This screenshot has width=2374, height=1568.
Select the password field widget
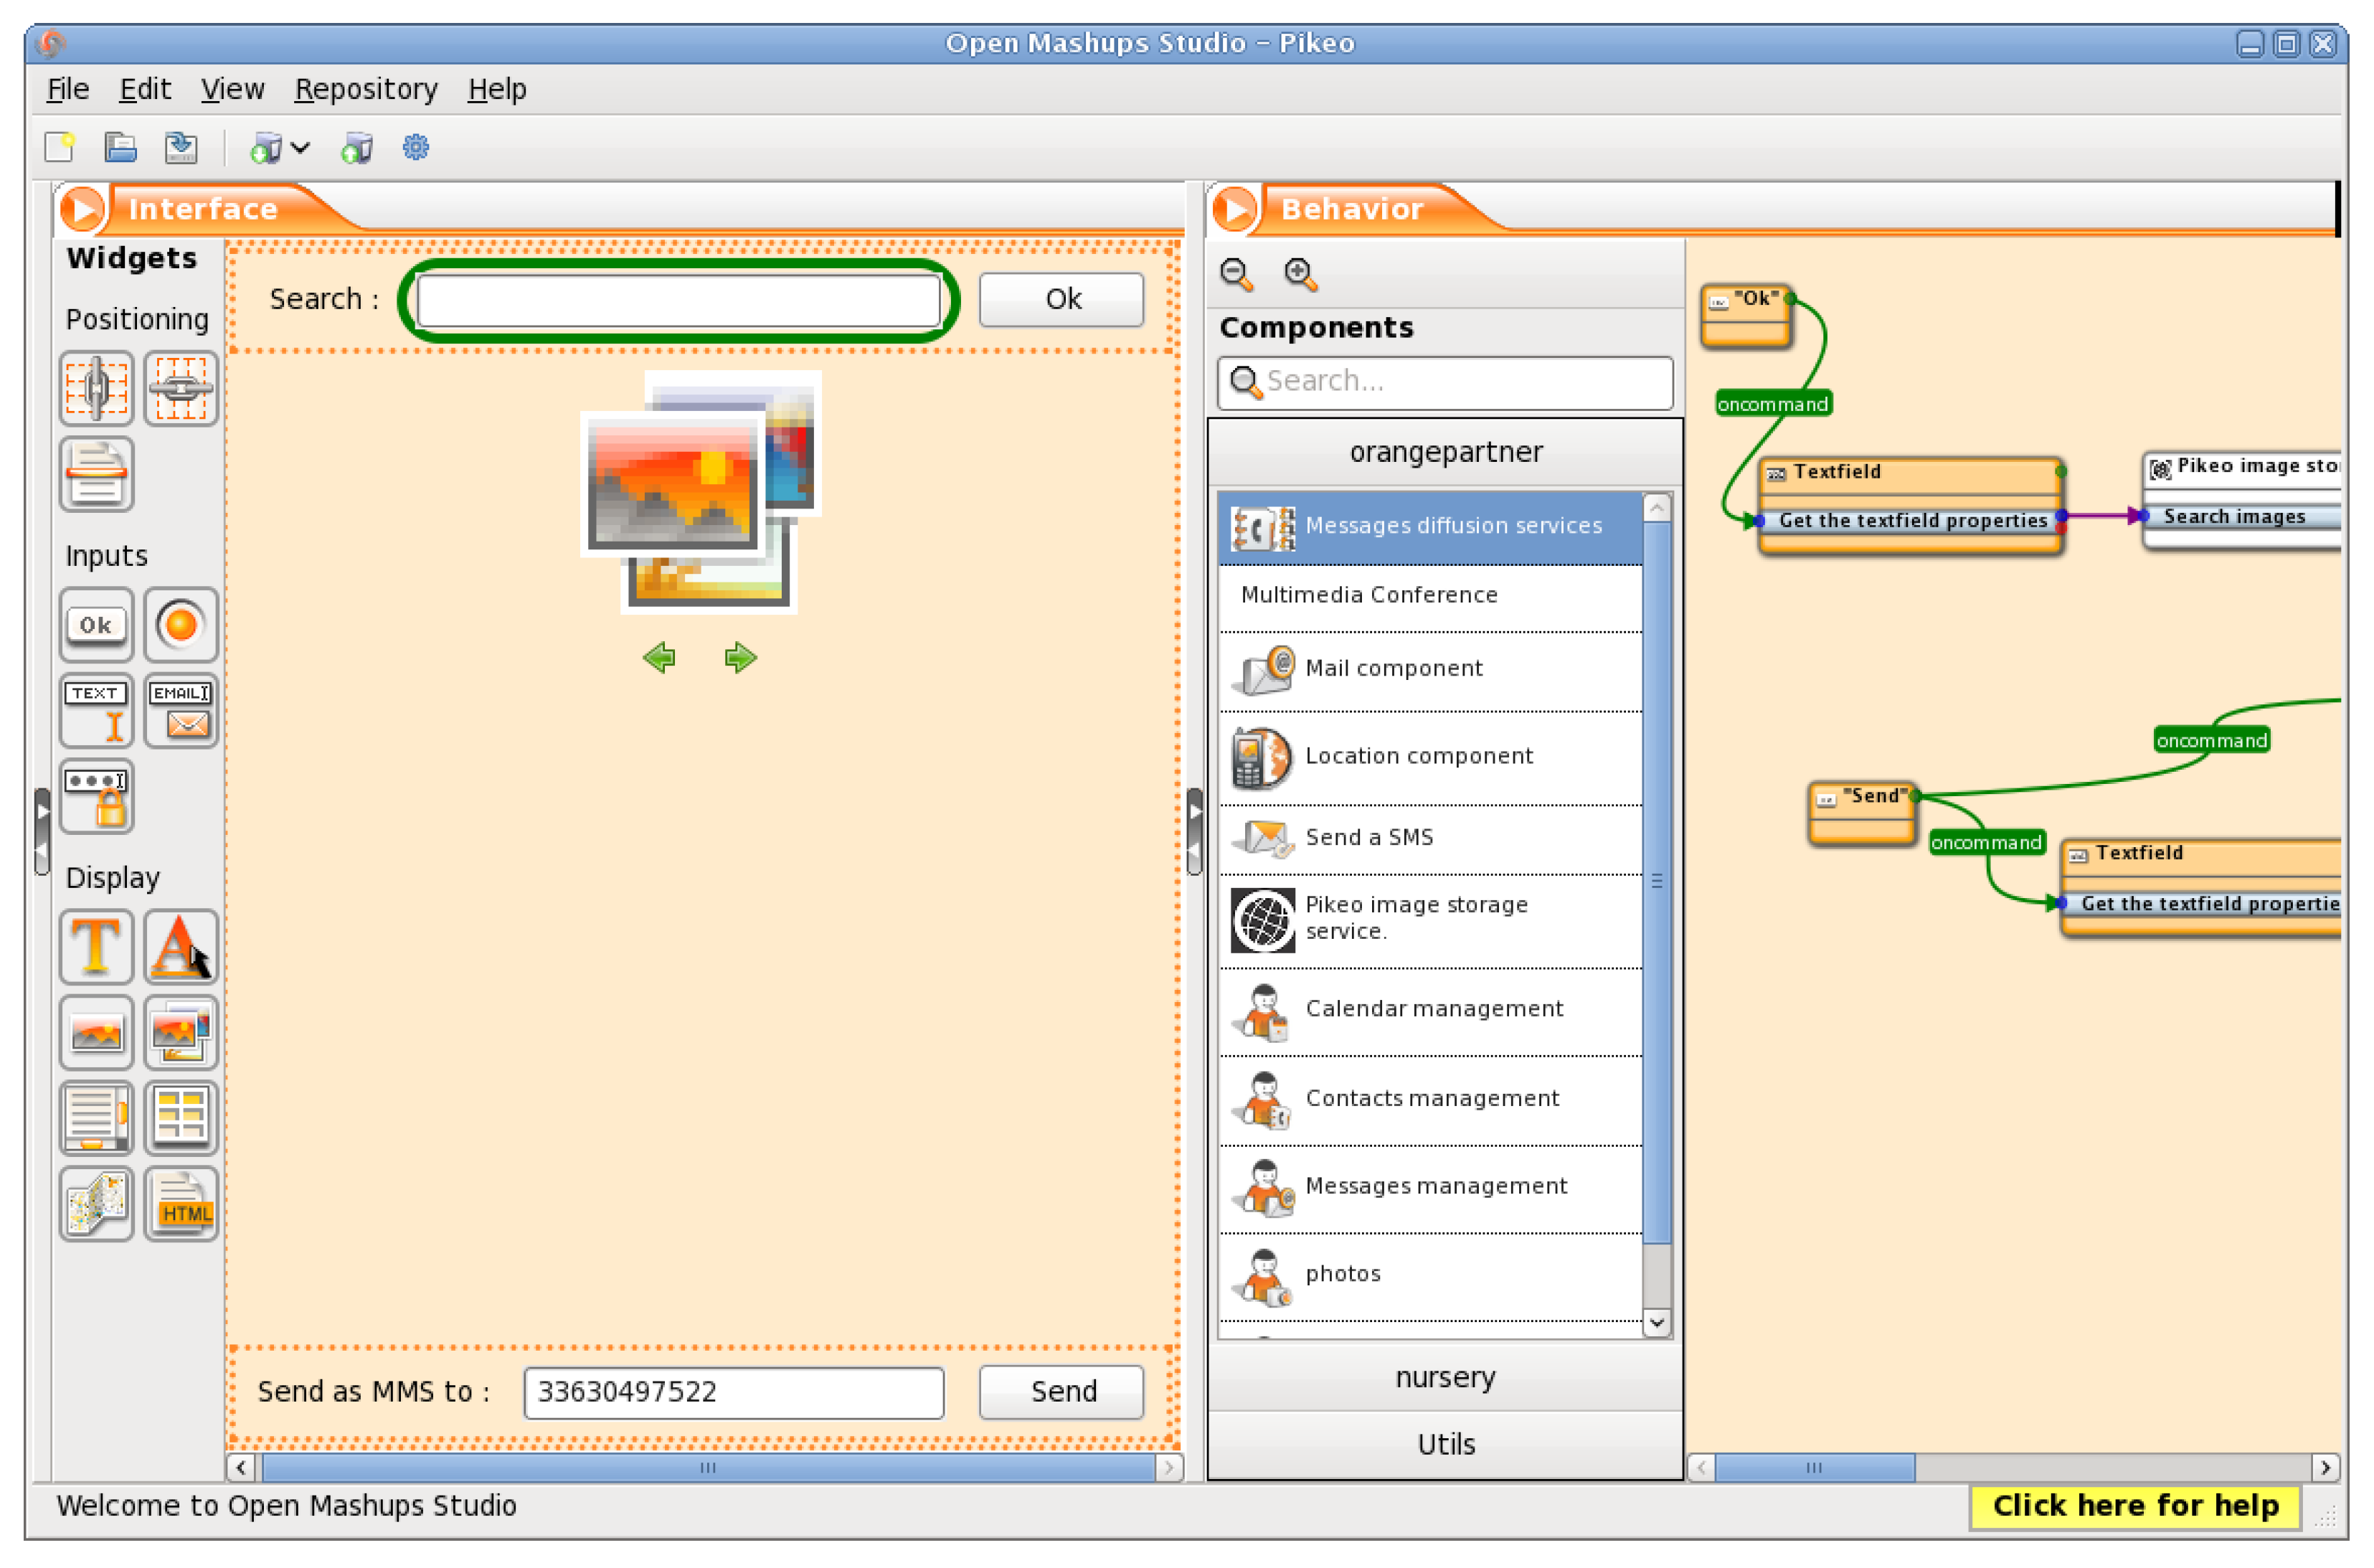point(96,797)
